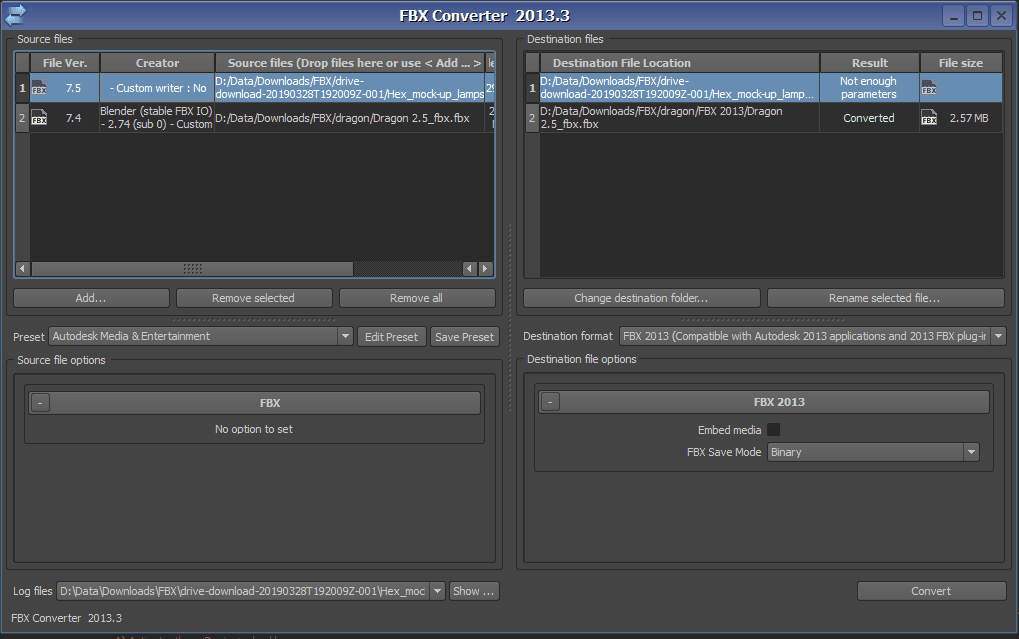This screenshot has height=639, width=1019.
Task: Click FBX icon in destination row 1
Action: [x=929, y=88]
